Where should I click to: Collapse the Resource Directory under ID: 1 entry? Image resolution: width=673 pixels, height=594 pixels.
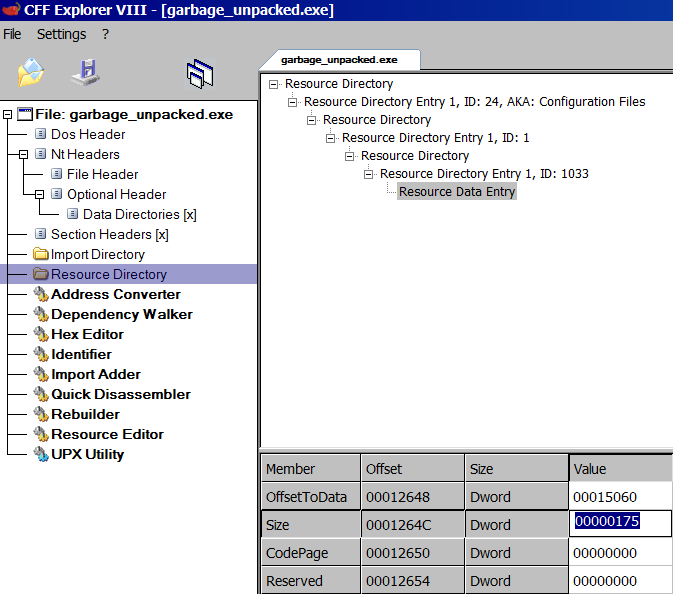pos(349,156)
